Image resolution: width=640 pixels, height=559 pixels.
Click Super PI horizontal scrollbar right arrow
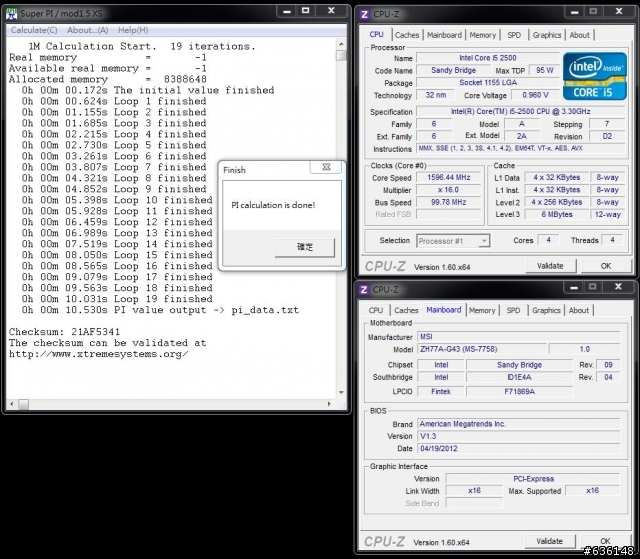pos(329,404)
